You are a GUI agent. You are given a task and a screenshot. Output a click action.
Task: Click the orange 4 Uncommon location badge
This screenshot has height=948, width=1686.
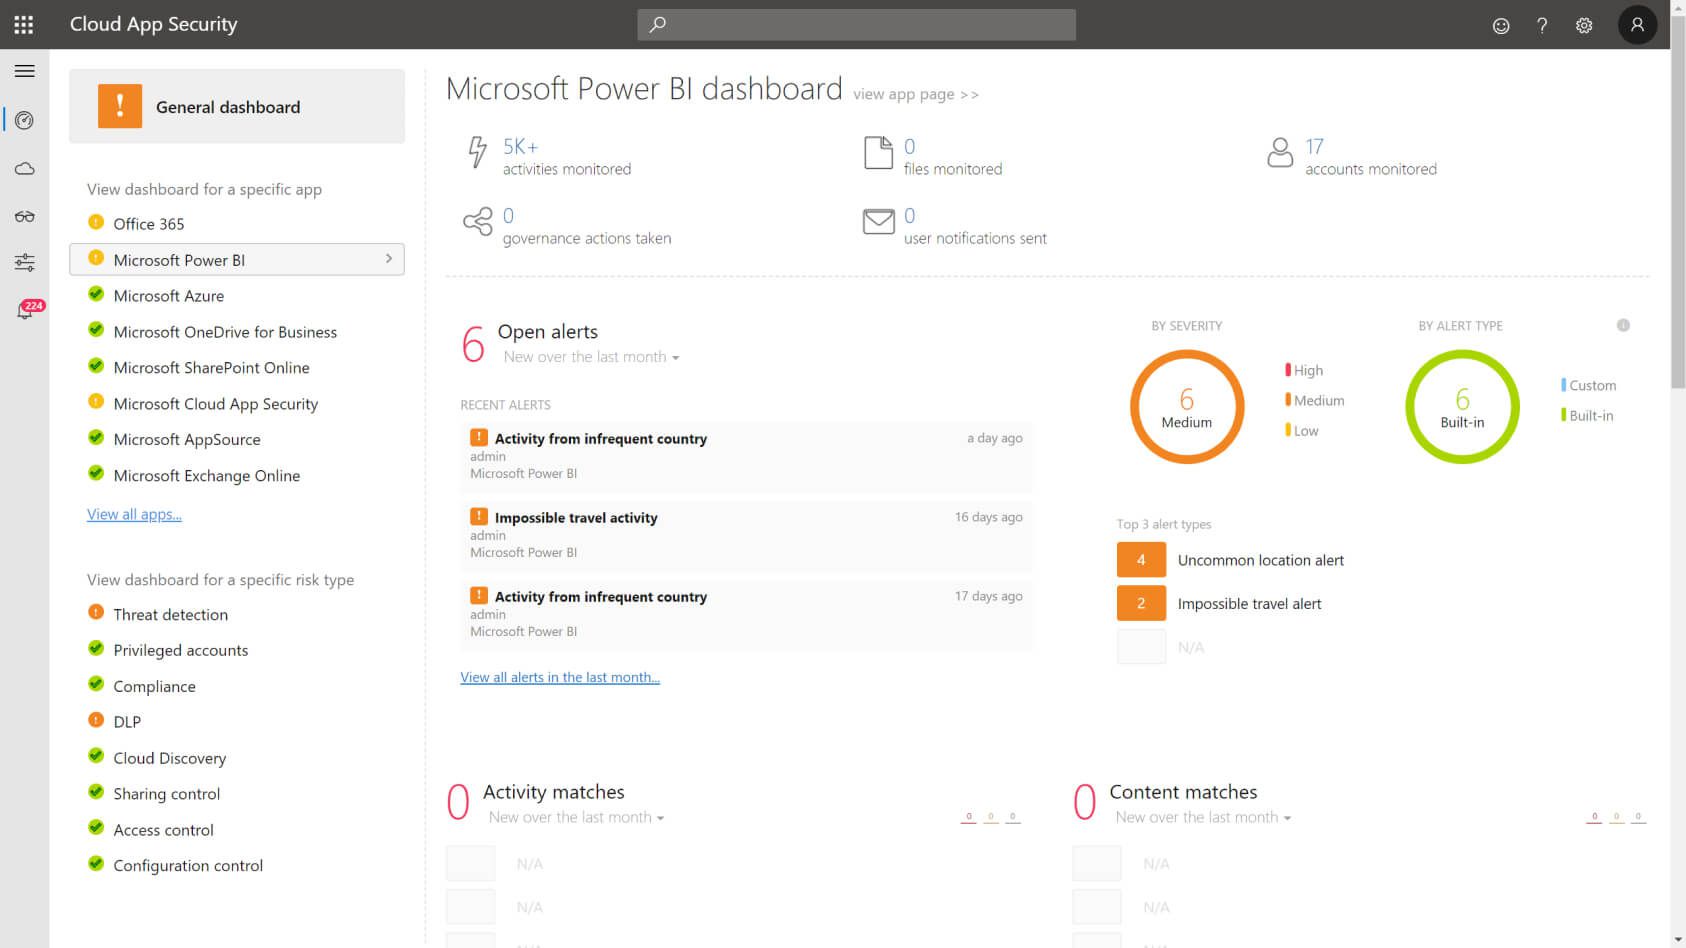pyautogui.click(x=1141, y=560)
